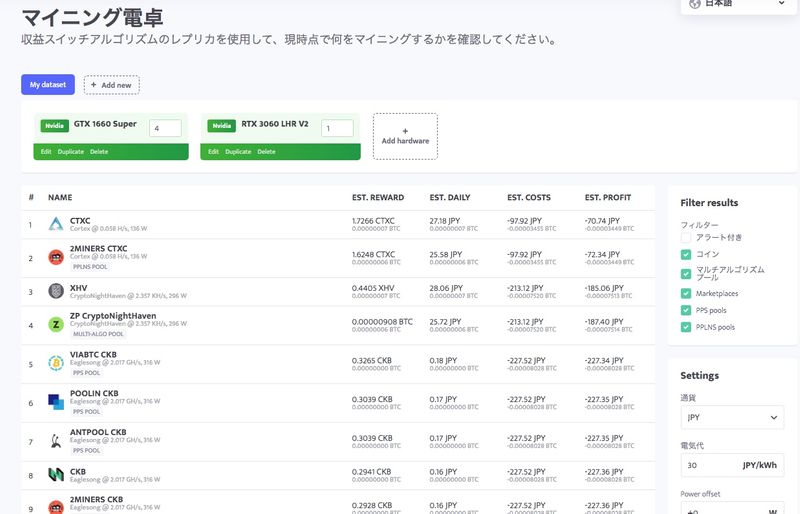
Task: Click the CKB coin icon in row 8
Action: [x=56, y=474]
